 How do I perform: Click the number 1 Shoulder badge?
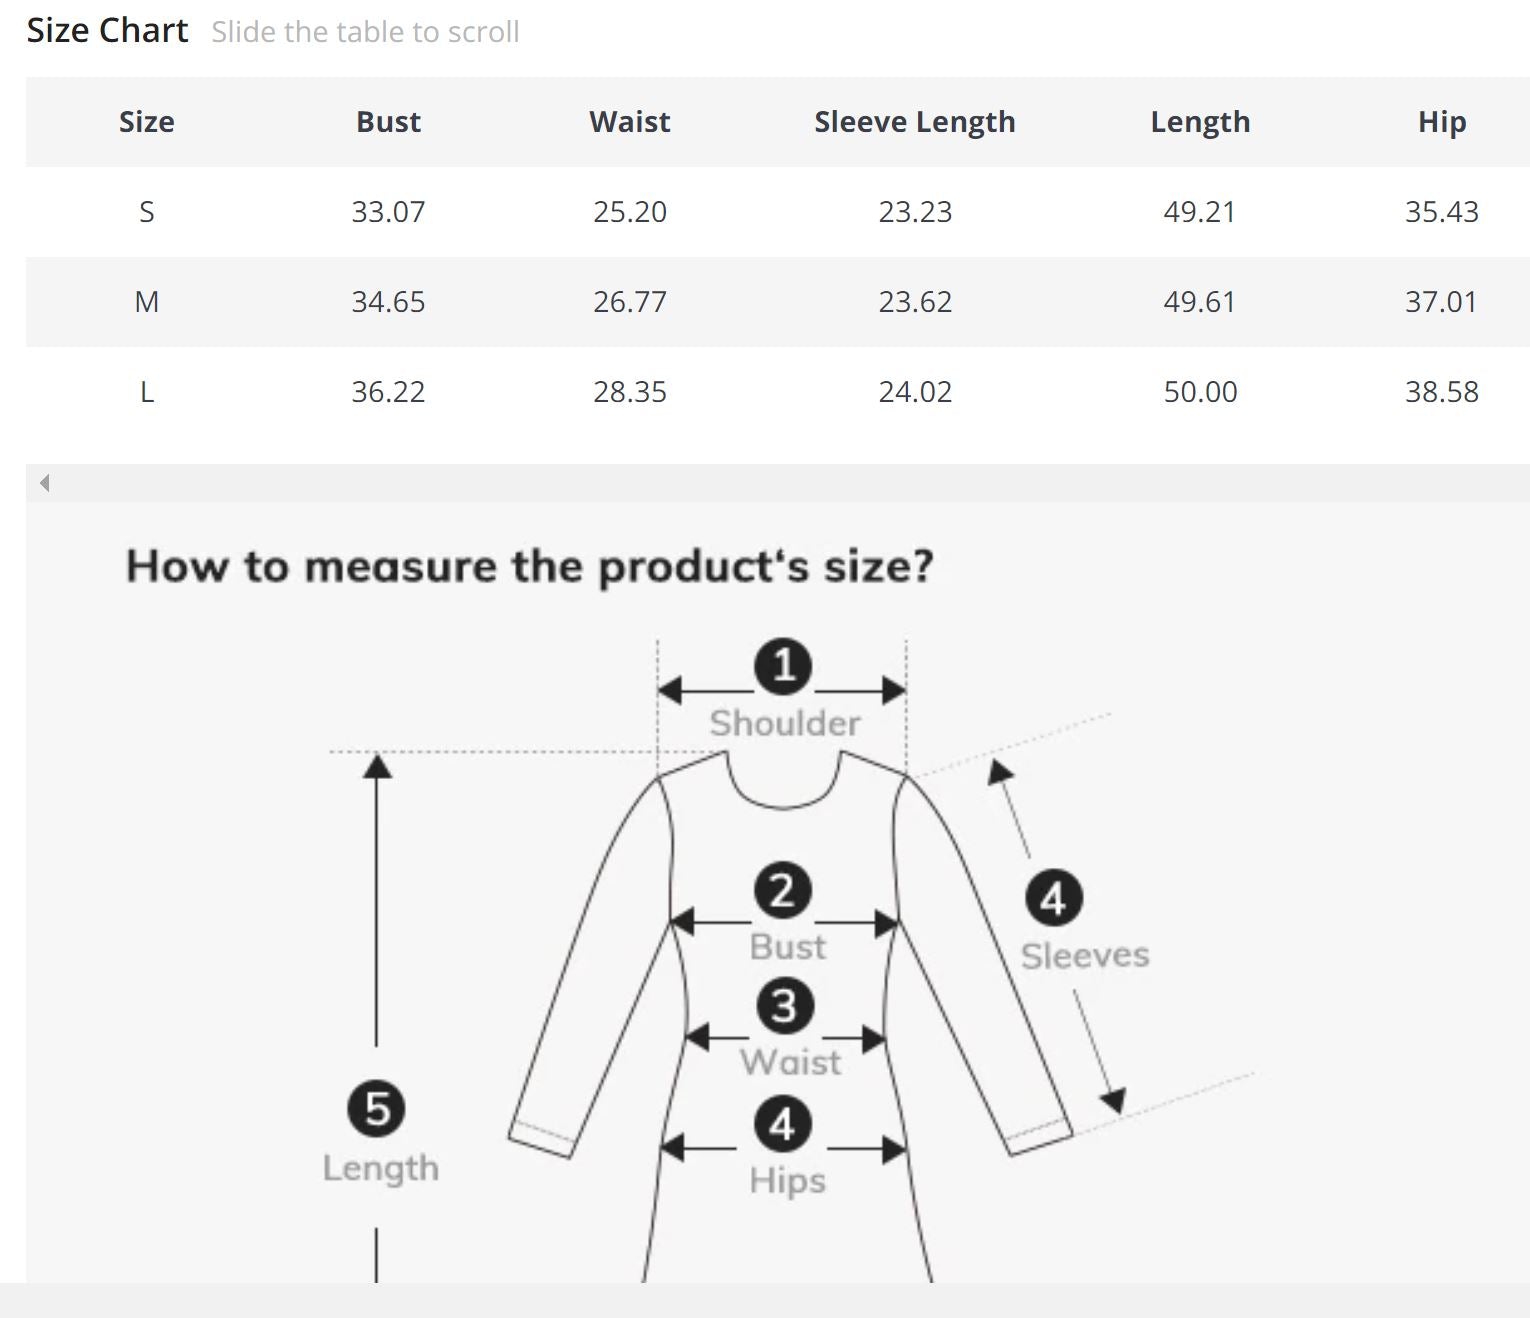783,667
